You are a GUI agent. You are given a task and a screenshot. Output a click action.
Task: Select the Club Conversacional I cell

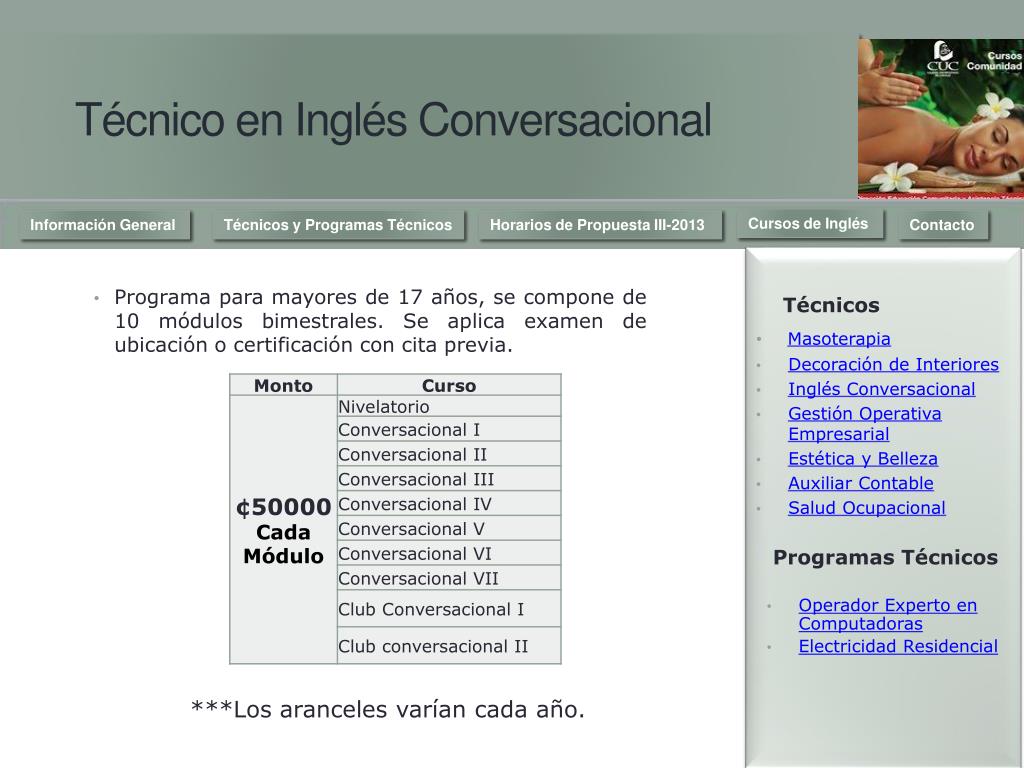(449, 609)
